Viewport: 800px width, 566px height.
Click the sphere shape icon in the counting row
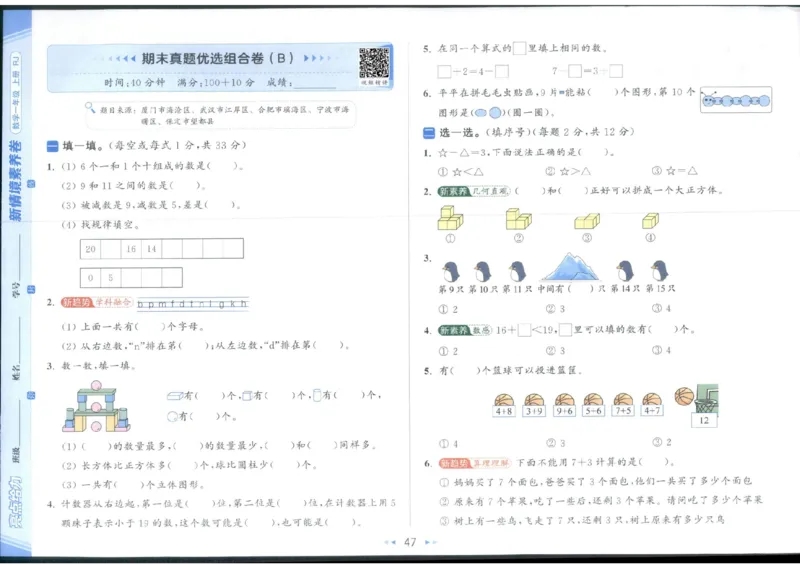click(172, 416)
